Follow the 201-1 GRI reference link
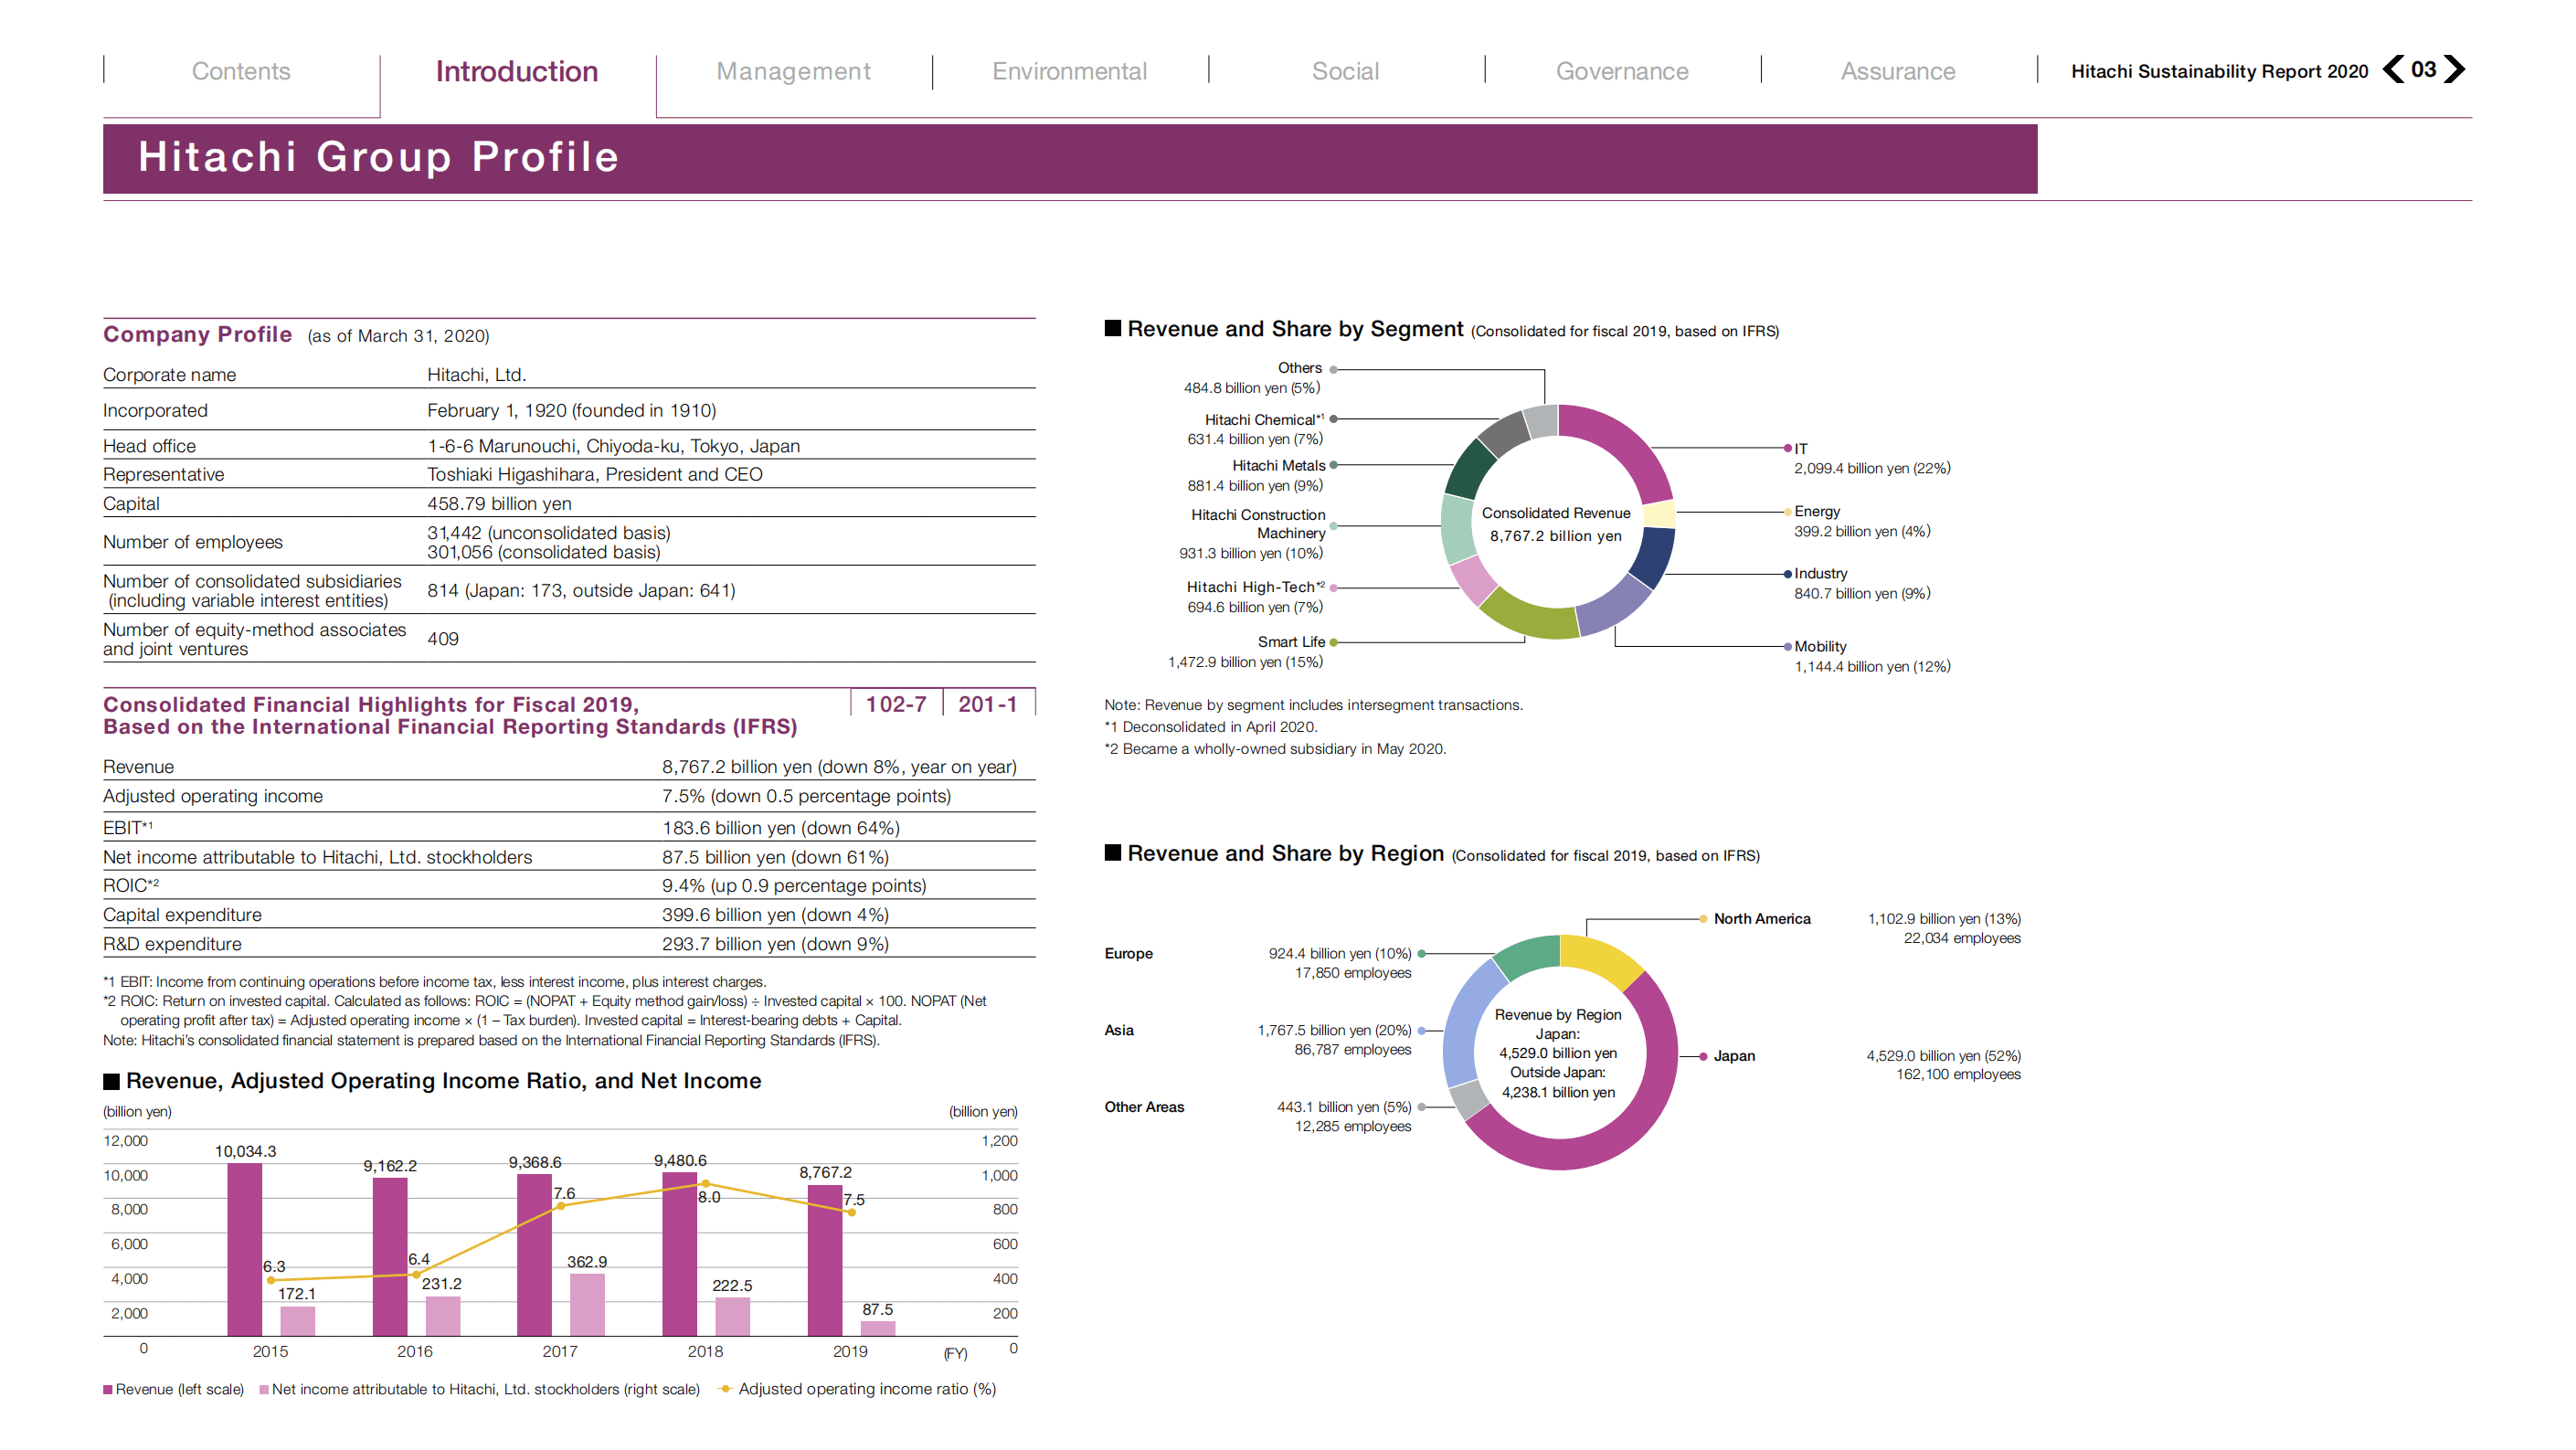Screen dimensions: 2576x1450 coord(987,704)
